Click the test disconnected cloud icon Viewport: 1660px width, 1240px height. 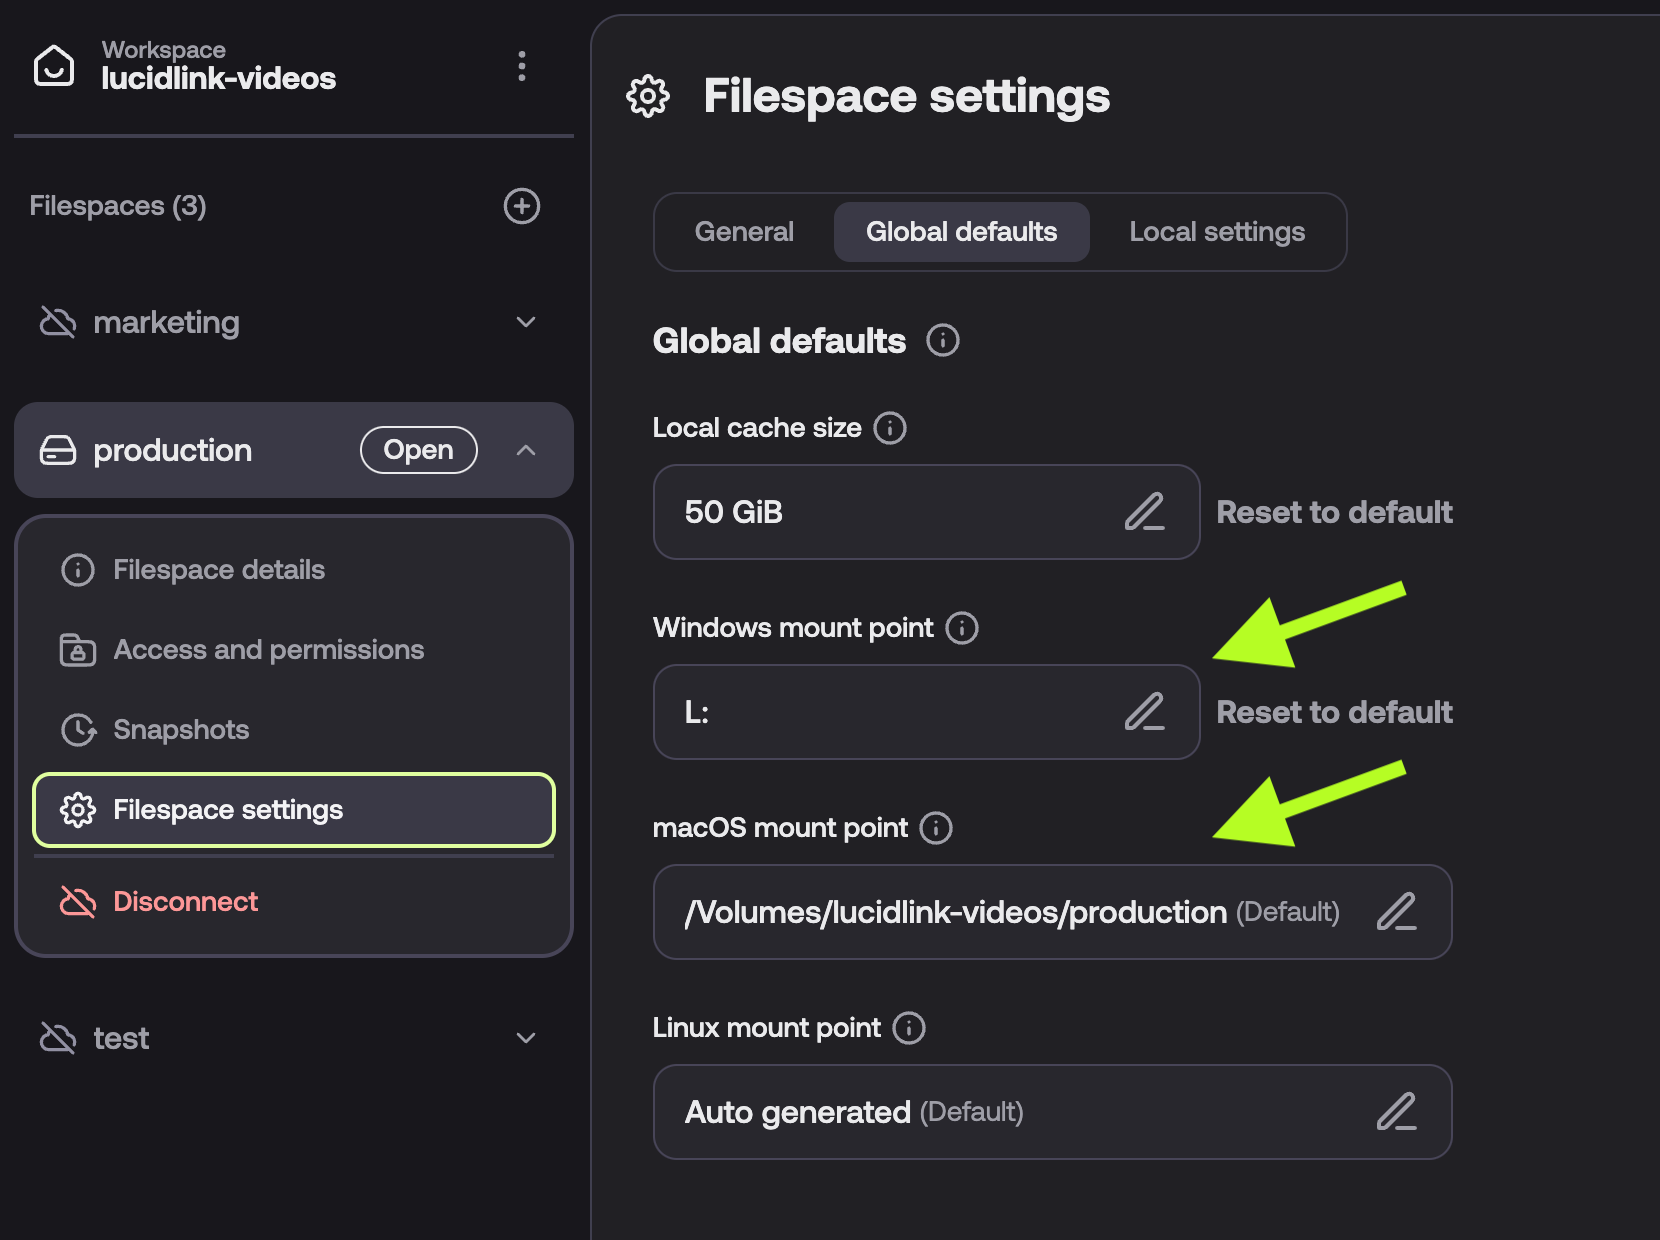(58, 1038)
